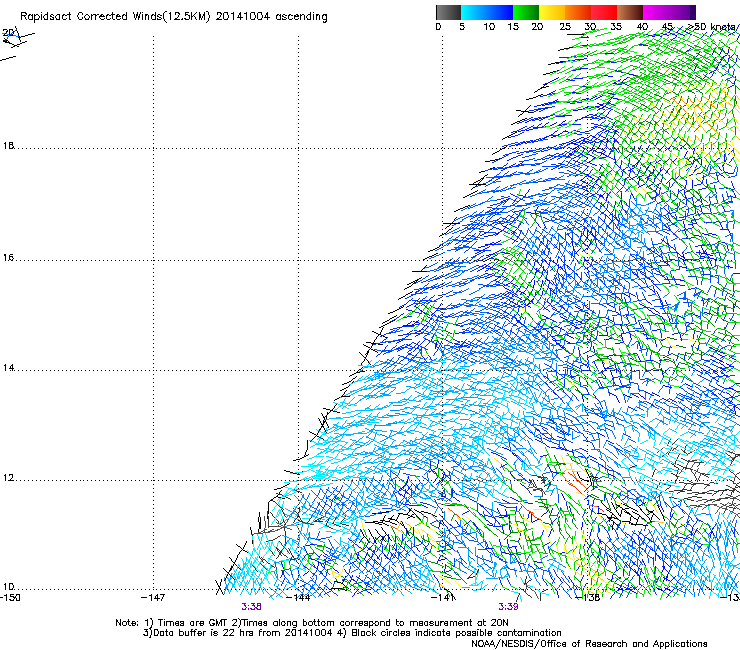Click the gray 0–5 knots legend swatch
Image resolution: width=740 pixels, height=650 pixels.
(x=448, y=12)
